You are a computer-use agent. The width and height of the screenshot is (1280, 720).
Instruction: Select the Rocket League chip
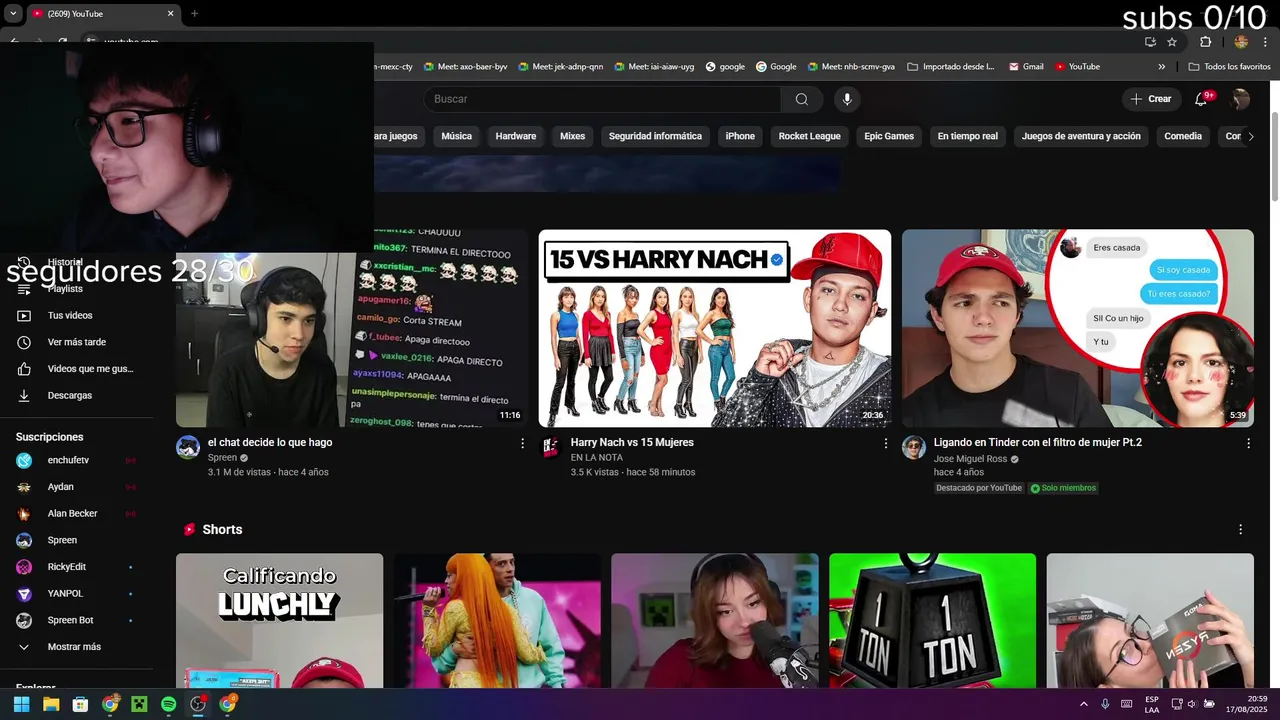(809, 136)
